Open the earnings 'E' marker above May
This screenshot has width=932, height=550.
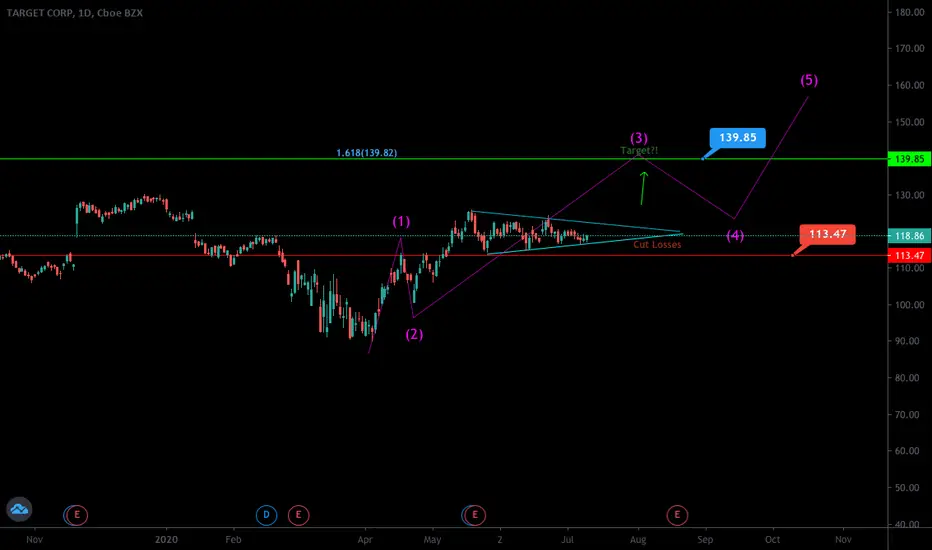475,515
